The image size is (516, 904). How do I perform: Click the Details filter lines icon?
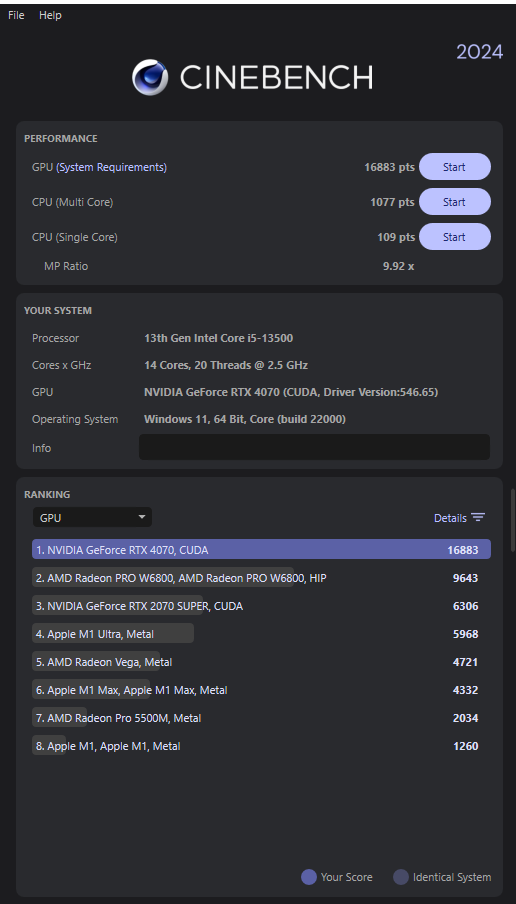click(x=478, y=517)
